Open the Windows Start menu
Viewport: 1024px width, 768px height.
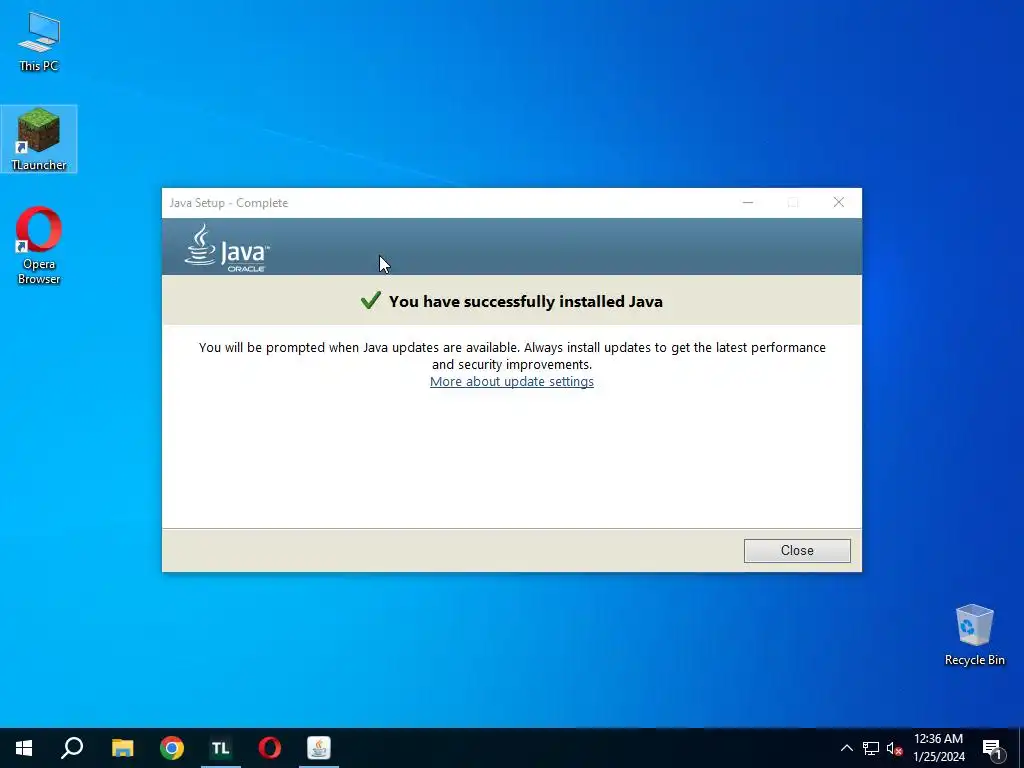(24, 748)
